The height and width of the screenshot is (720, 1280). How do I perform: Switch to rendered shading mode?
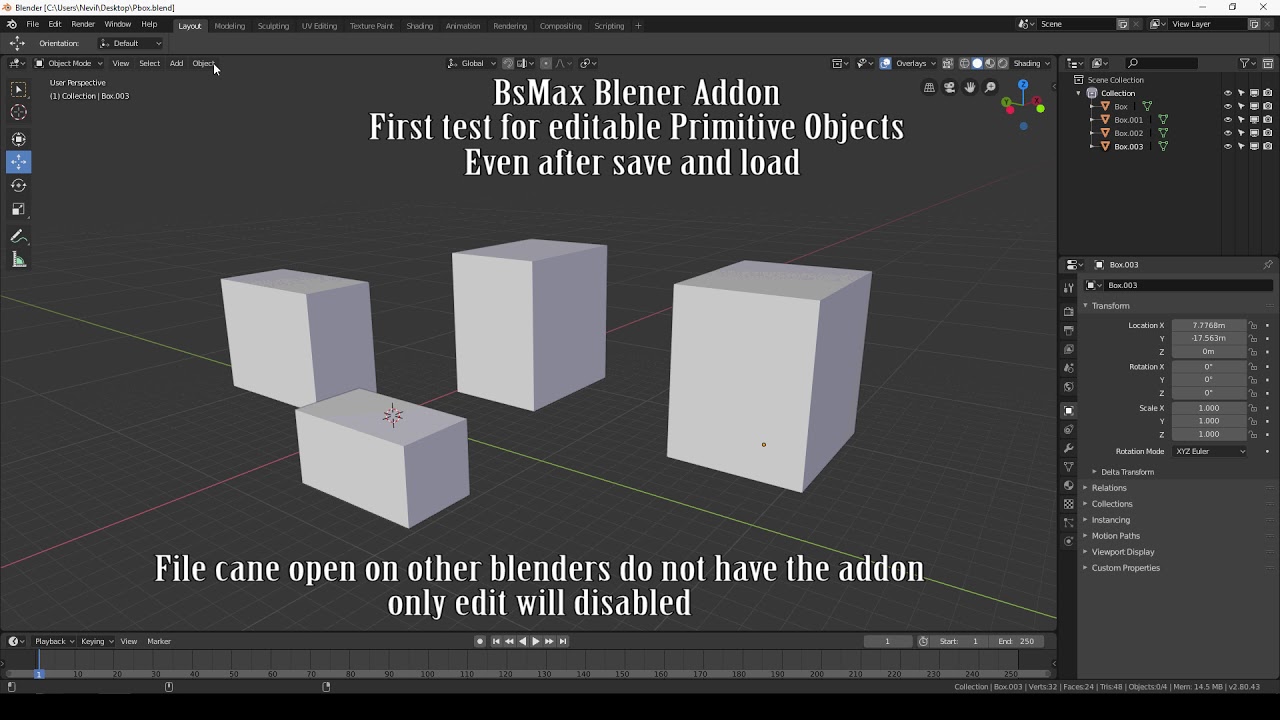click(x=1003, y=63)
